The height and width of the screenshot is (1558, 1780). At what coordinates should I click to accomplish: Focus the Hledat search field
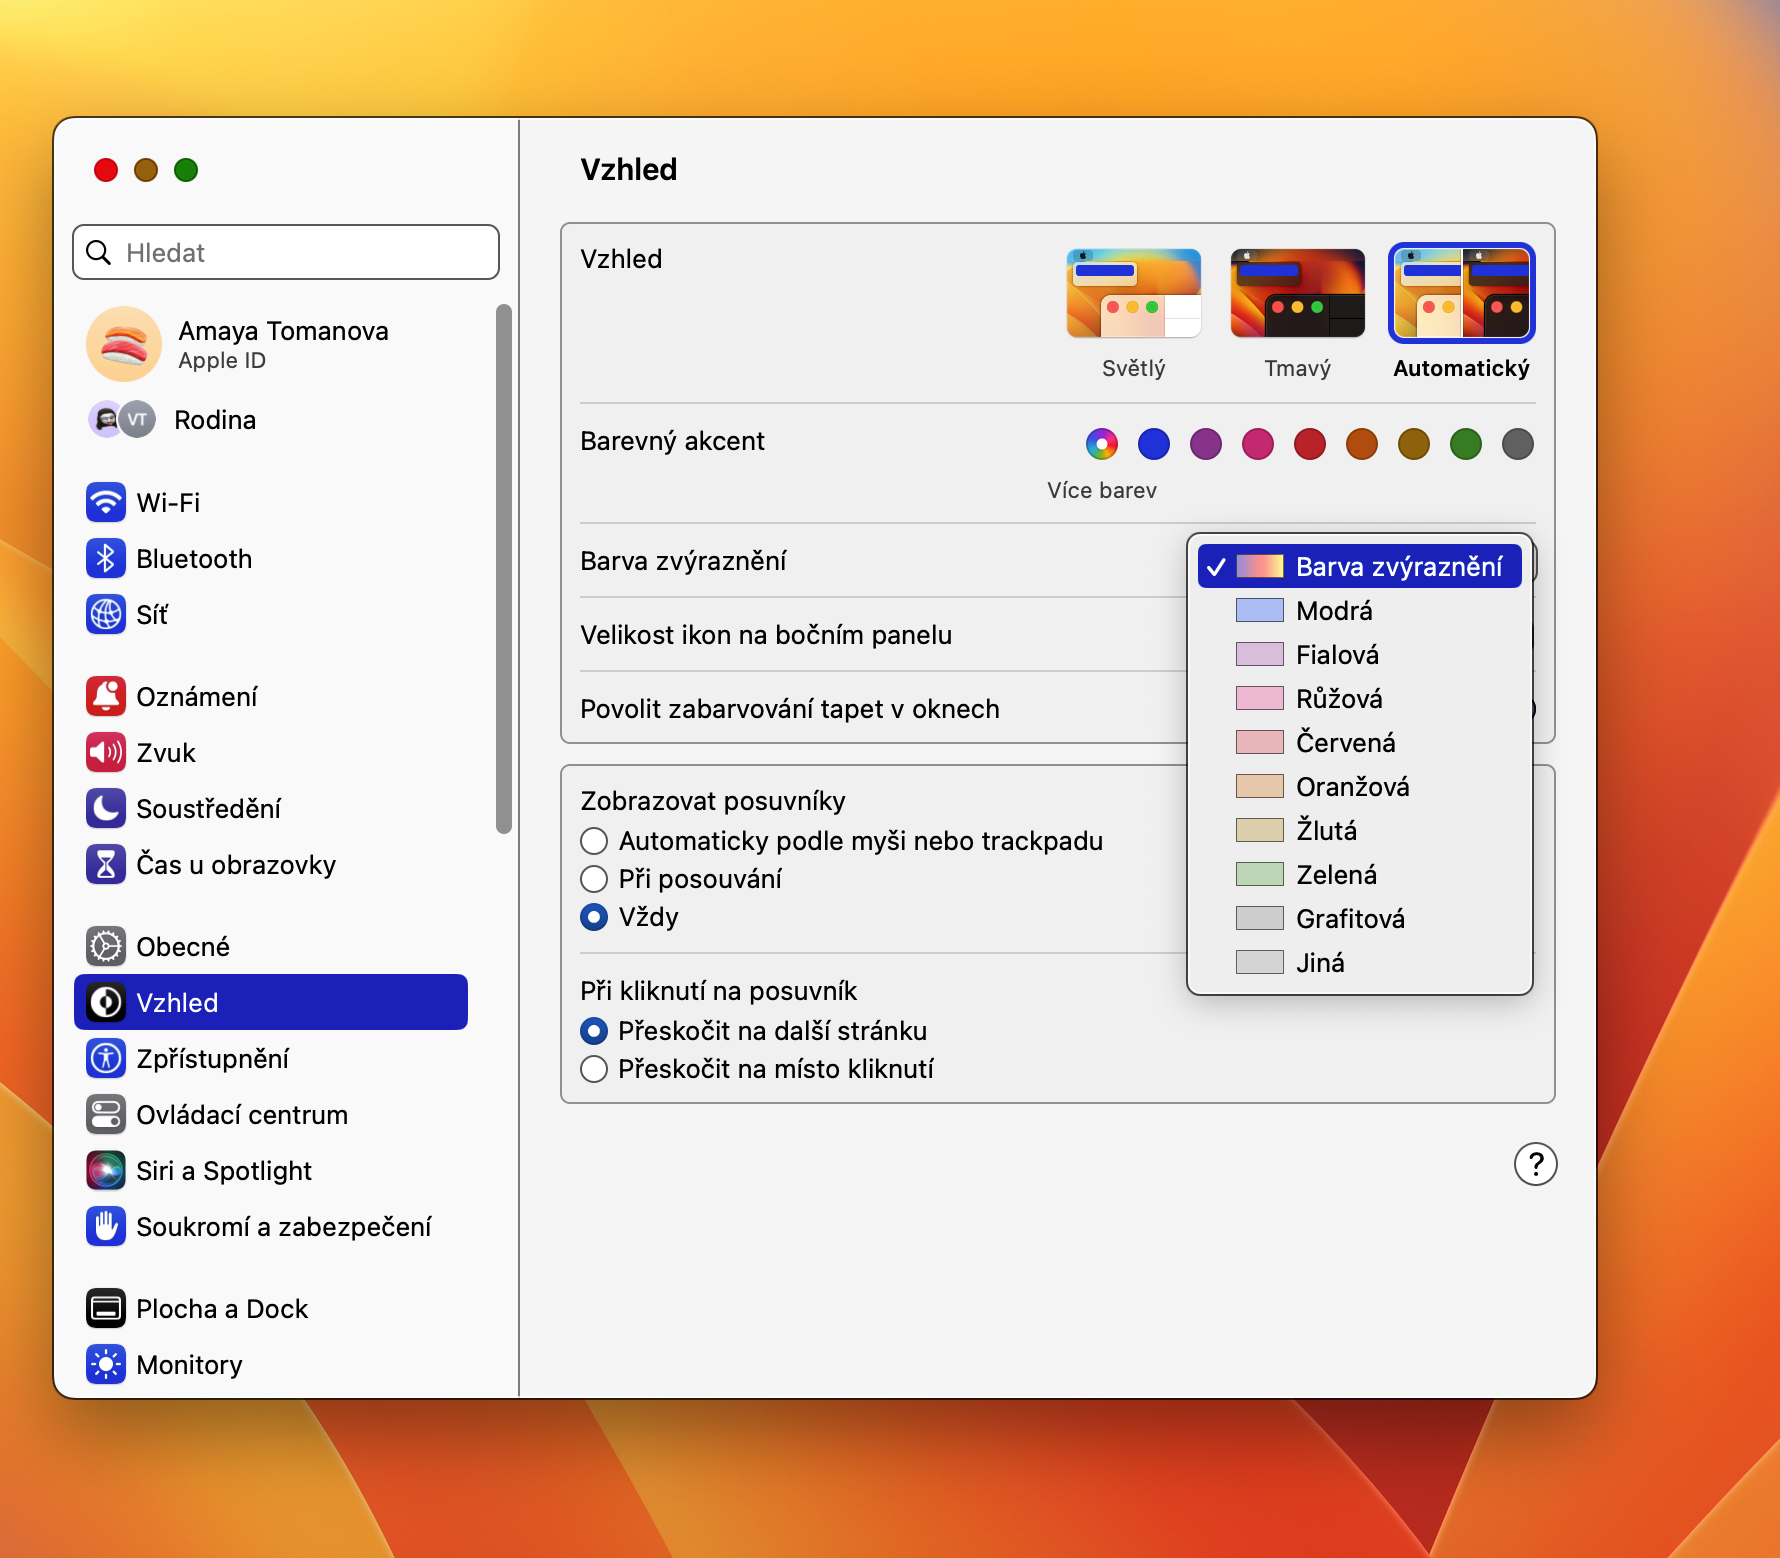pyautogui.click(x=286, y=252)
